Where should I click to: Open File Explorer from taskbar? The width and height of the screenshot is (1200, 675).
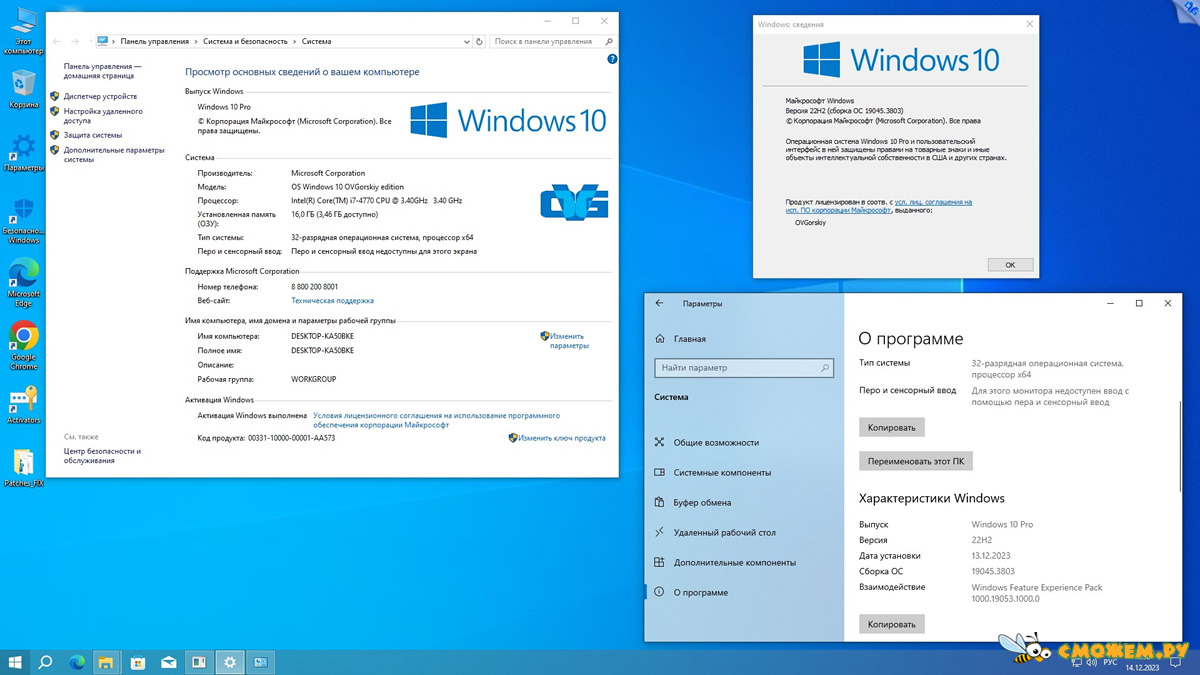(107, 662)
